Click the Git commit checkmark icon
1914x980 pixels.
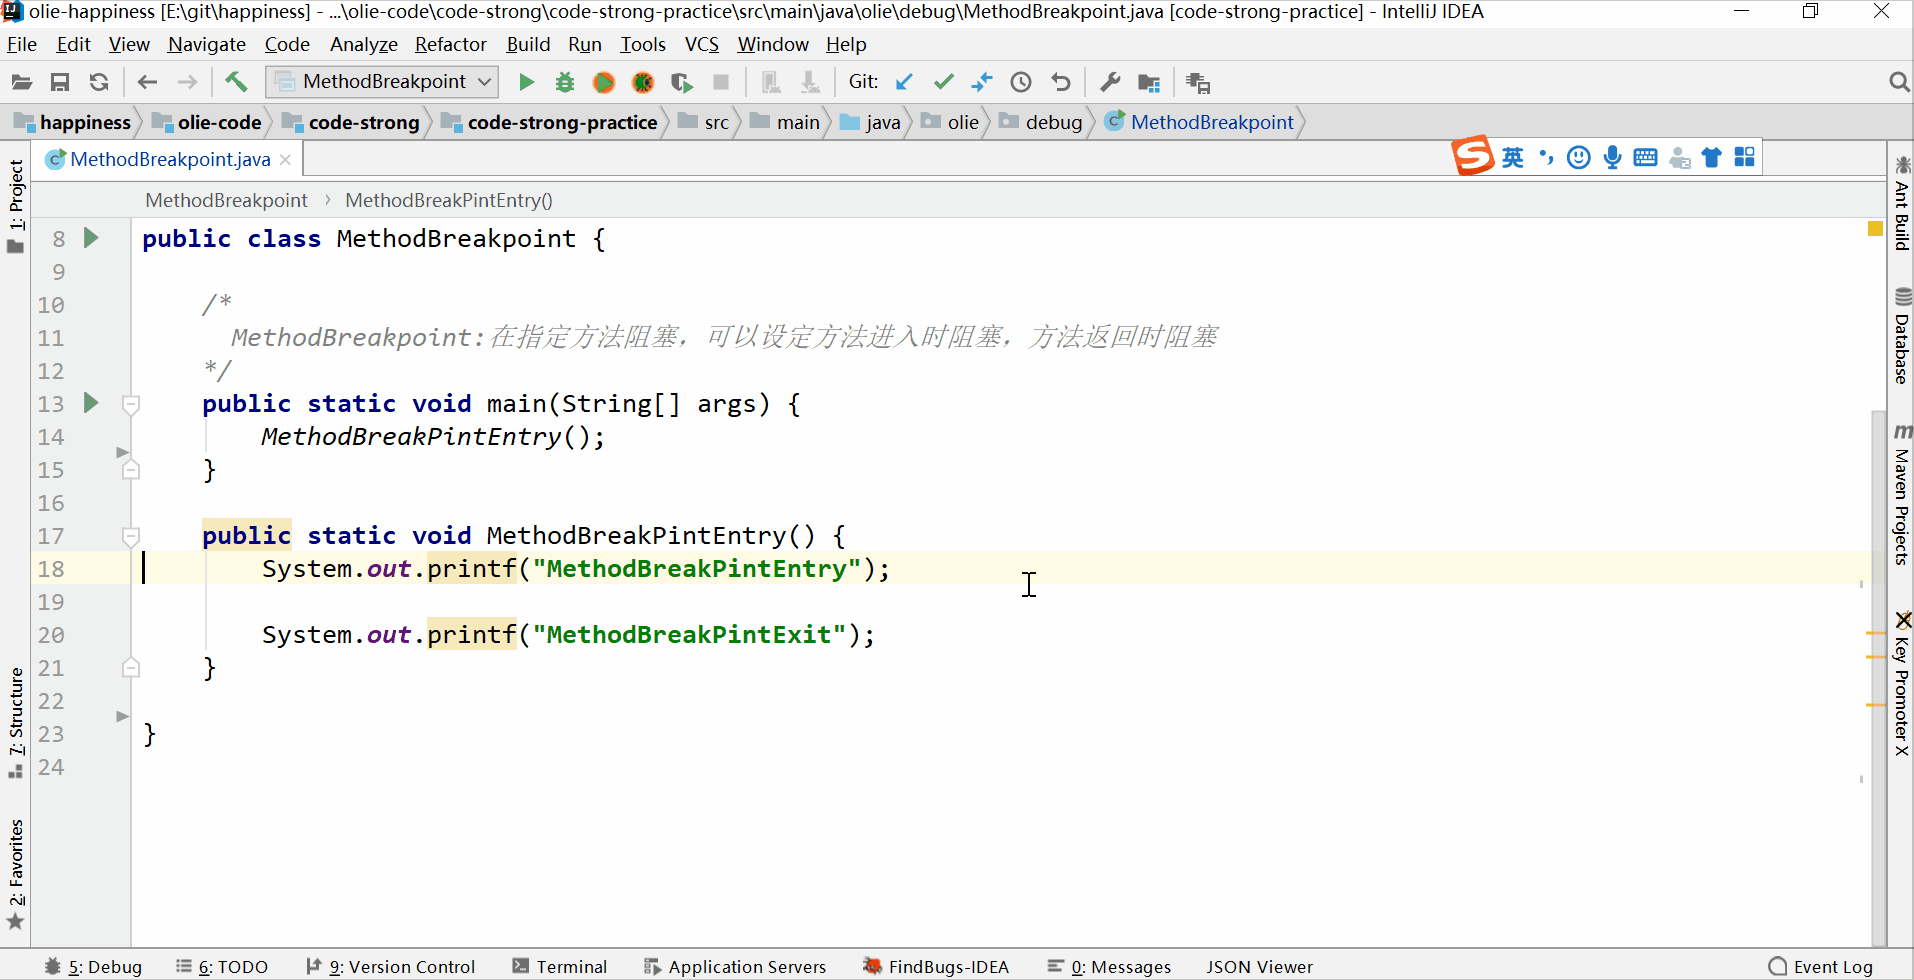tap(943, 82)
